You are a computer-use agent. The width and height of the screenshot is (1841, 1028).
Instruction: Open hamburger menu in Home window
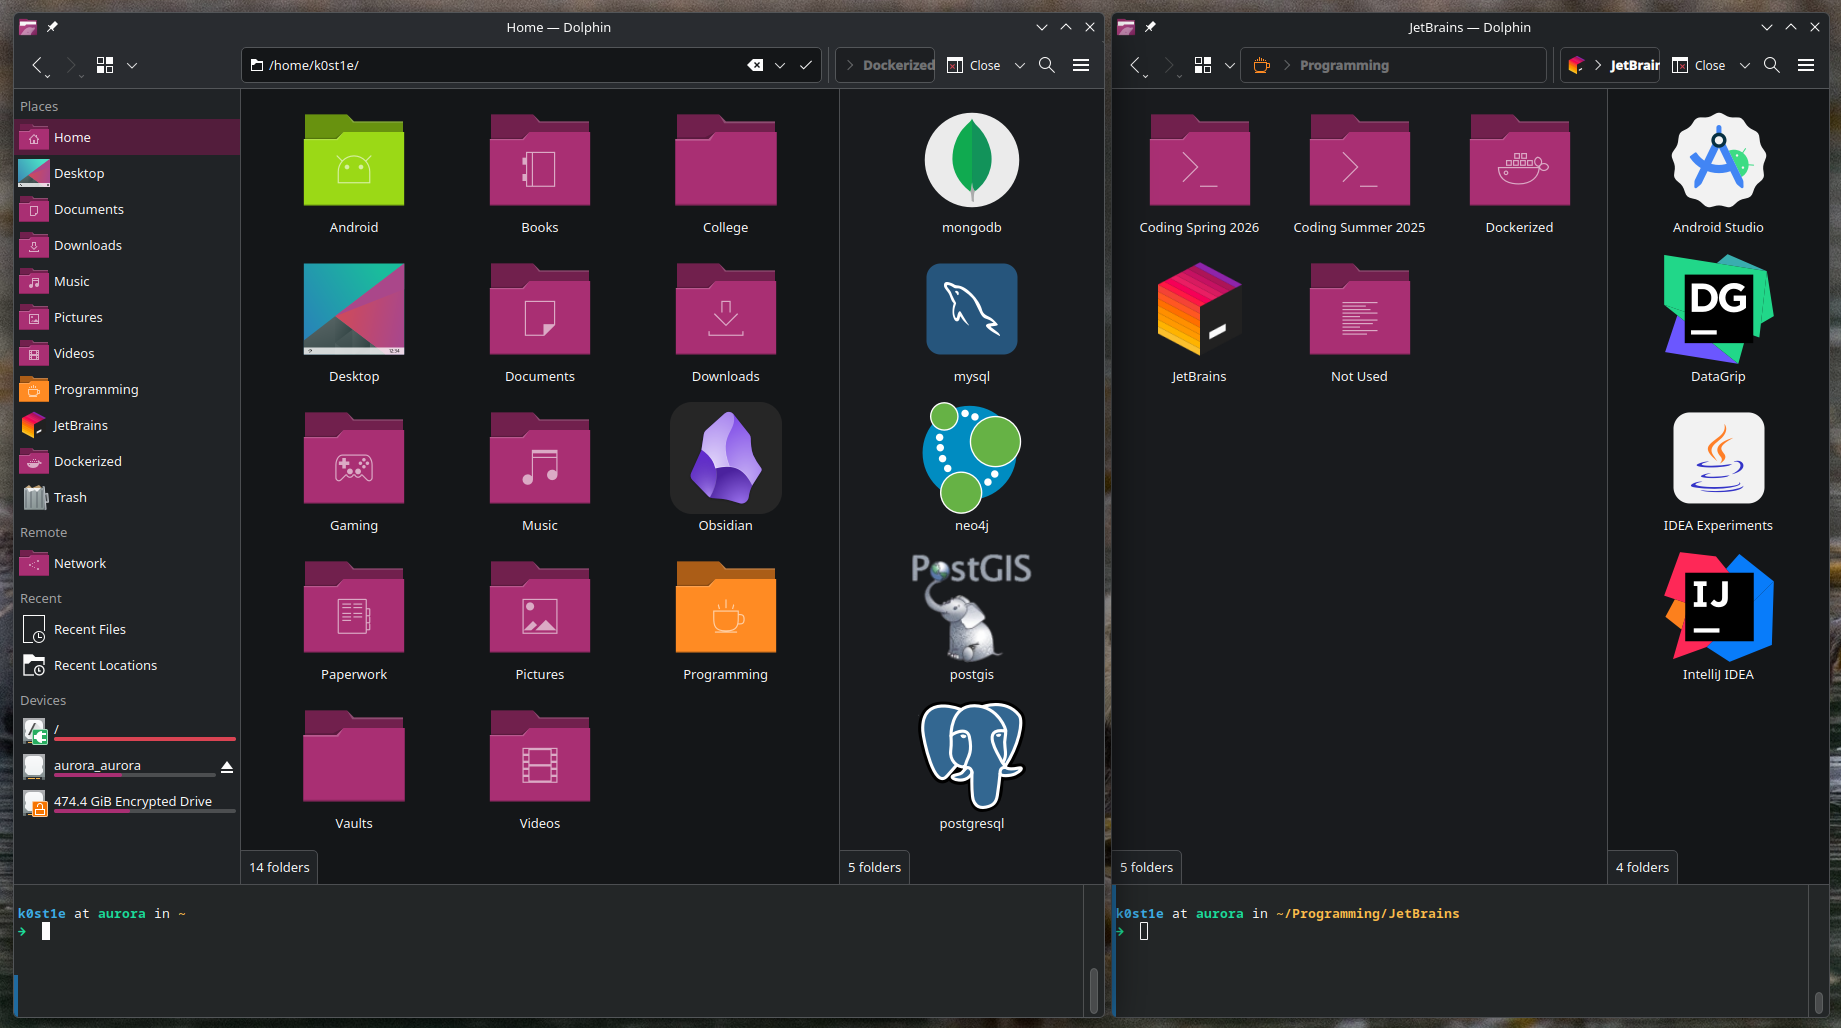[1081, 65]
